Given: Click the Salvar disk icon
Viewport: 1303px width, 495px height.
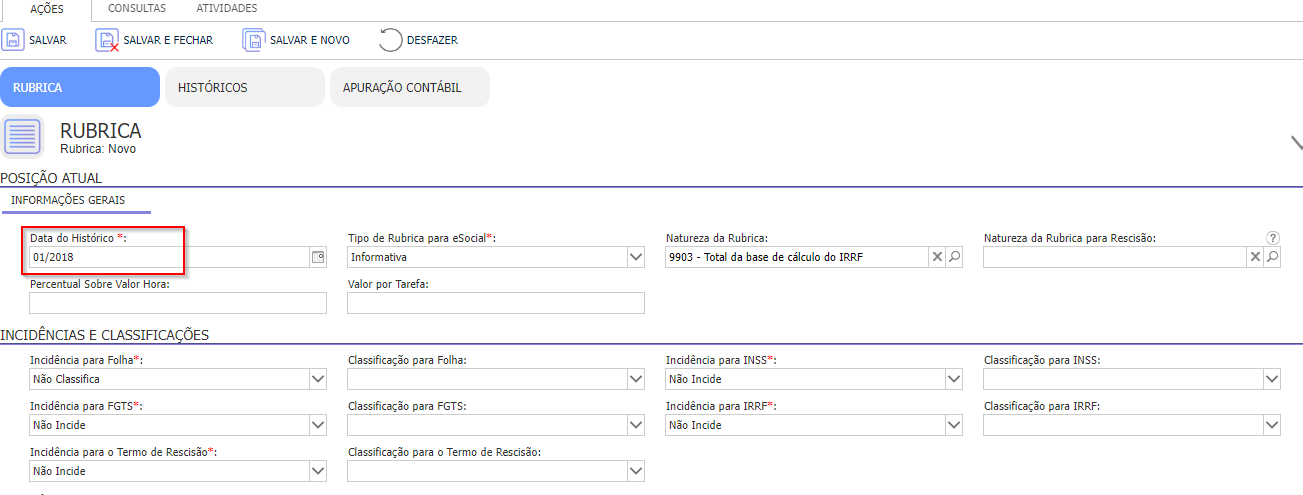Looking at the screenshot, I should [14, 40].
